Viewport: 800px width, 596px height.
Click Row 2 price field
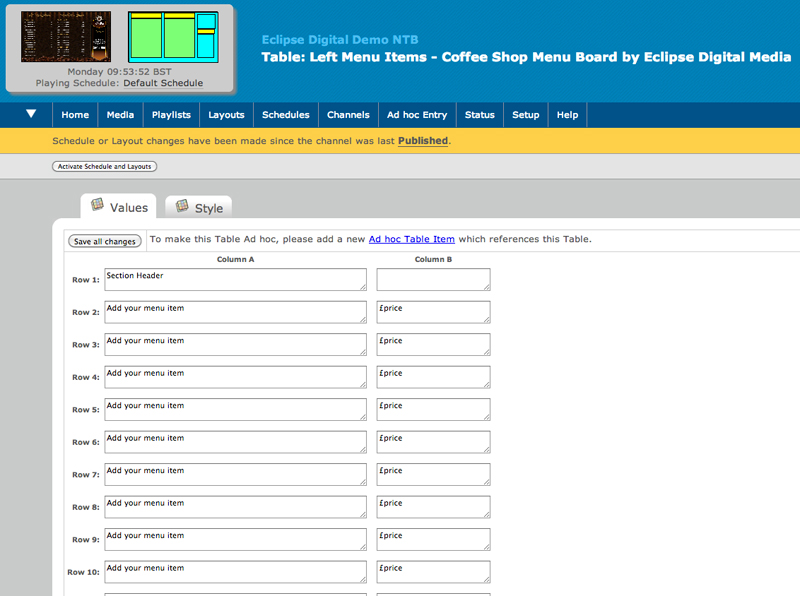tap(434, 312)
